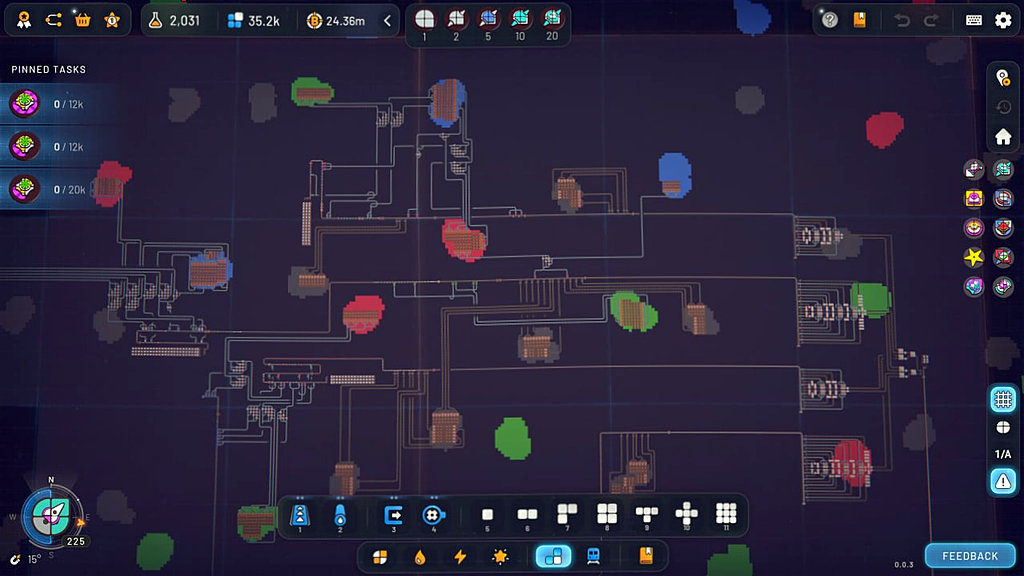1024x576 pixels.
Task: Click the red and green pinwheel shape icon
Action: coord(1003,257)
